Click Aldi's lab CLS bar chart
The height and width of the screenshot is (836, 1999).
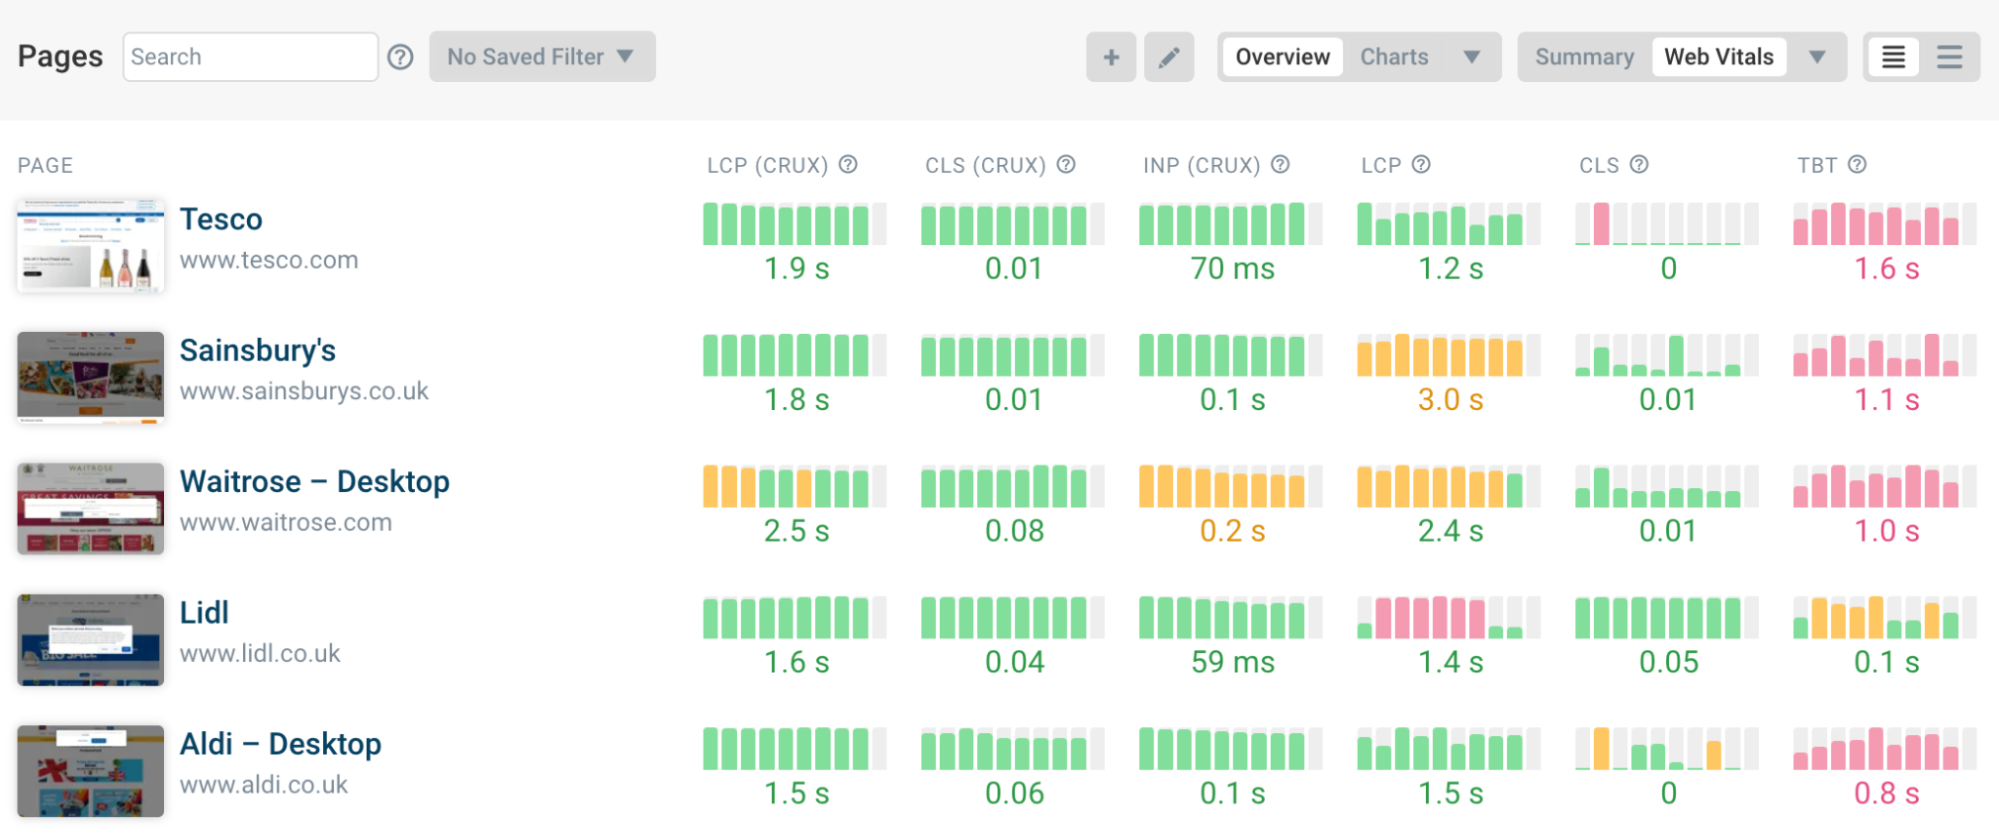tap(1667, 749)
